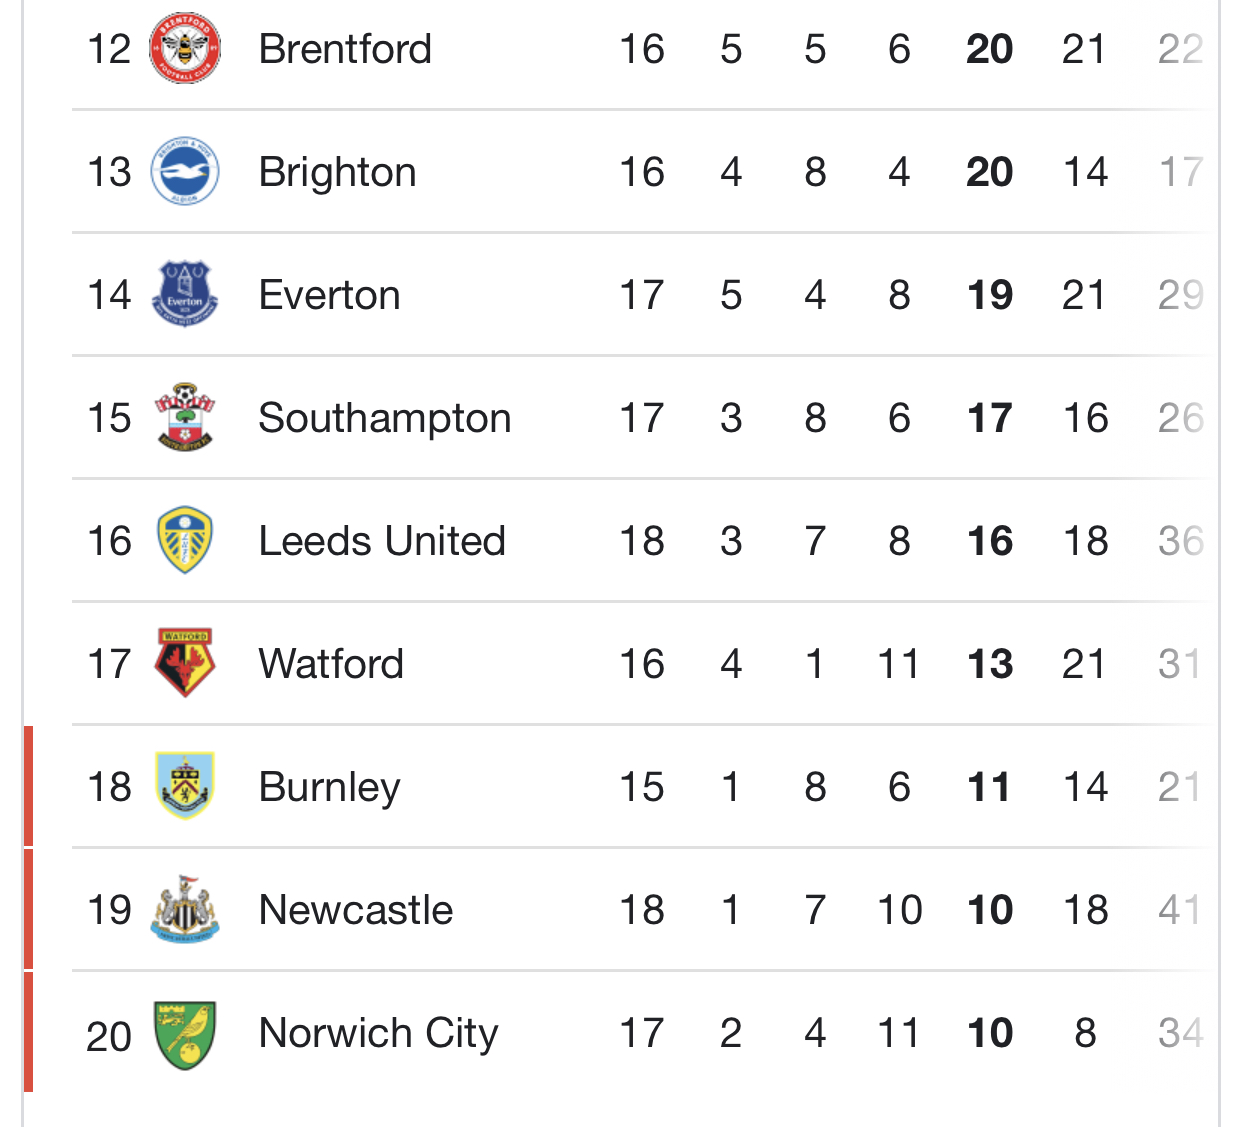The height and width of the screenshot is (1127, 1242).
Task: Click Brentford's bold points total 20
Action: click(990, 49)
